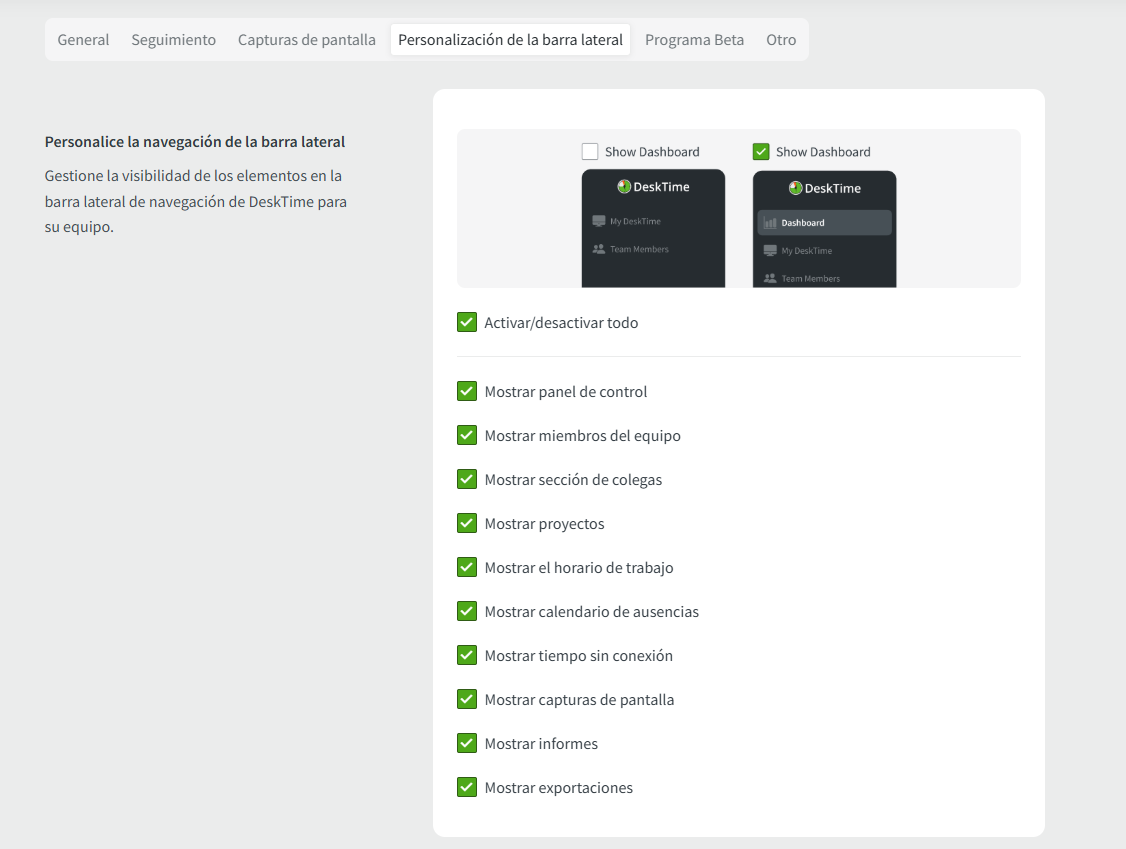This screenshot has height=849, width=1126.
Task: Uncheck Mostrar sección de colegas
Action: point(467,479)
